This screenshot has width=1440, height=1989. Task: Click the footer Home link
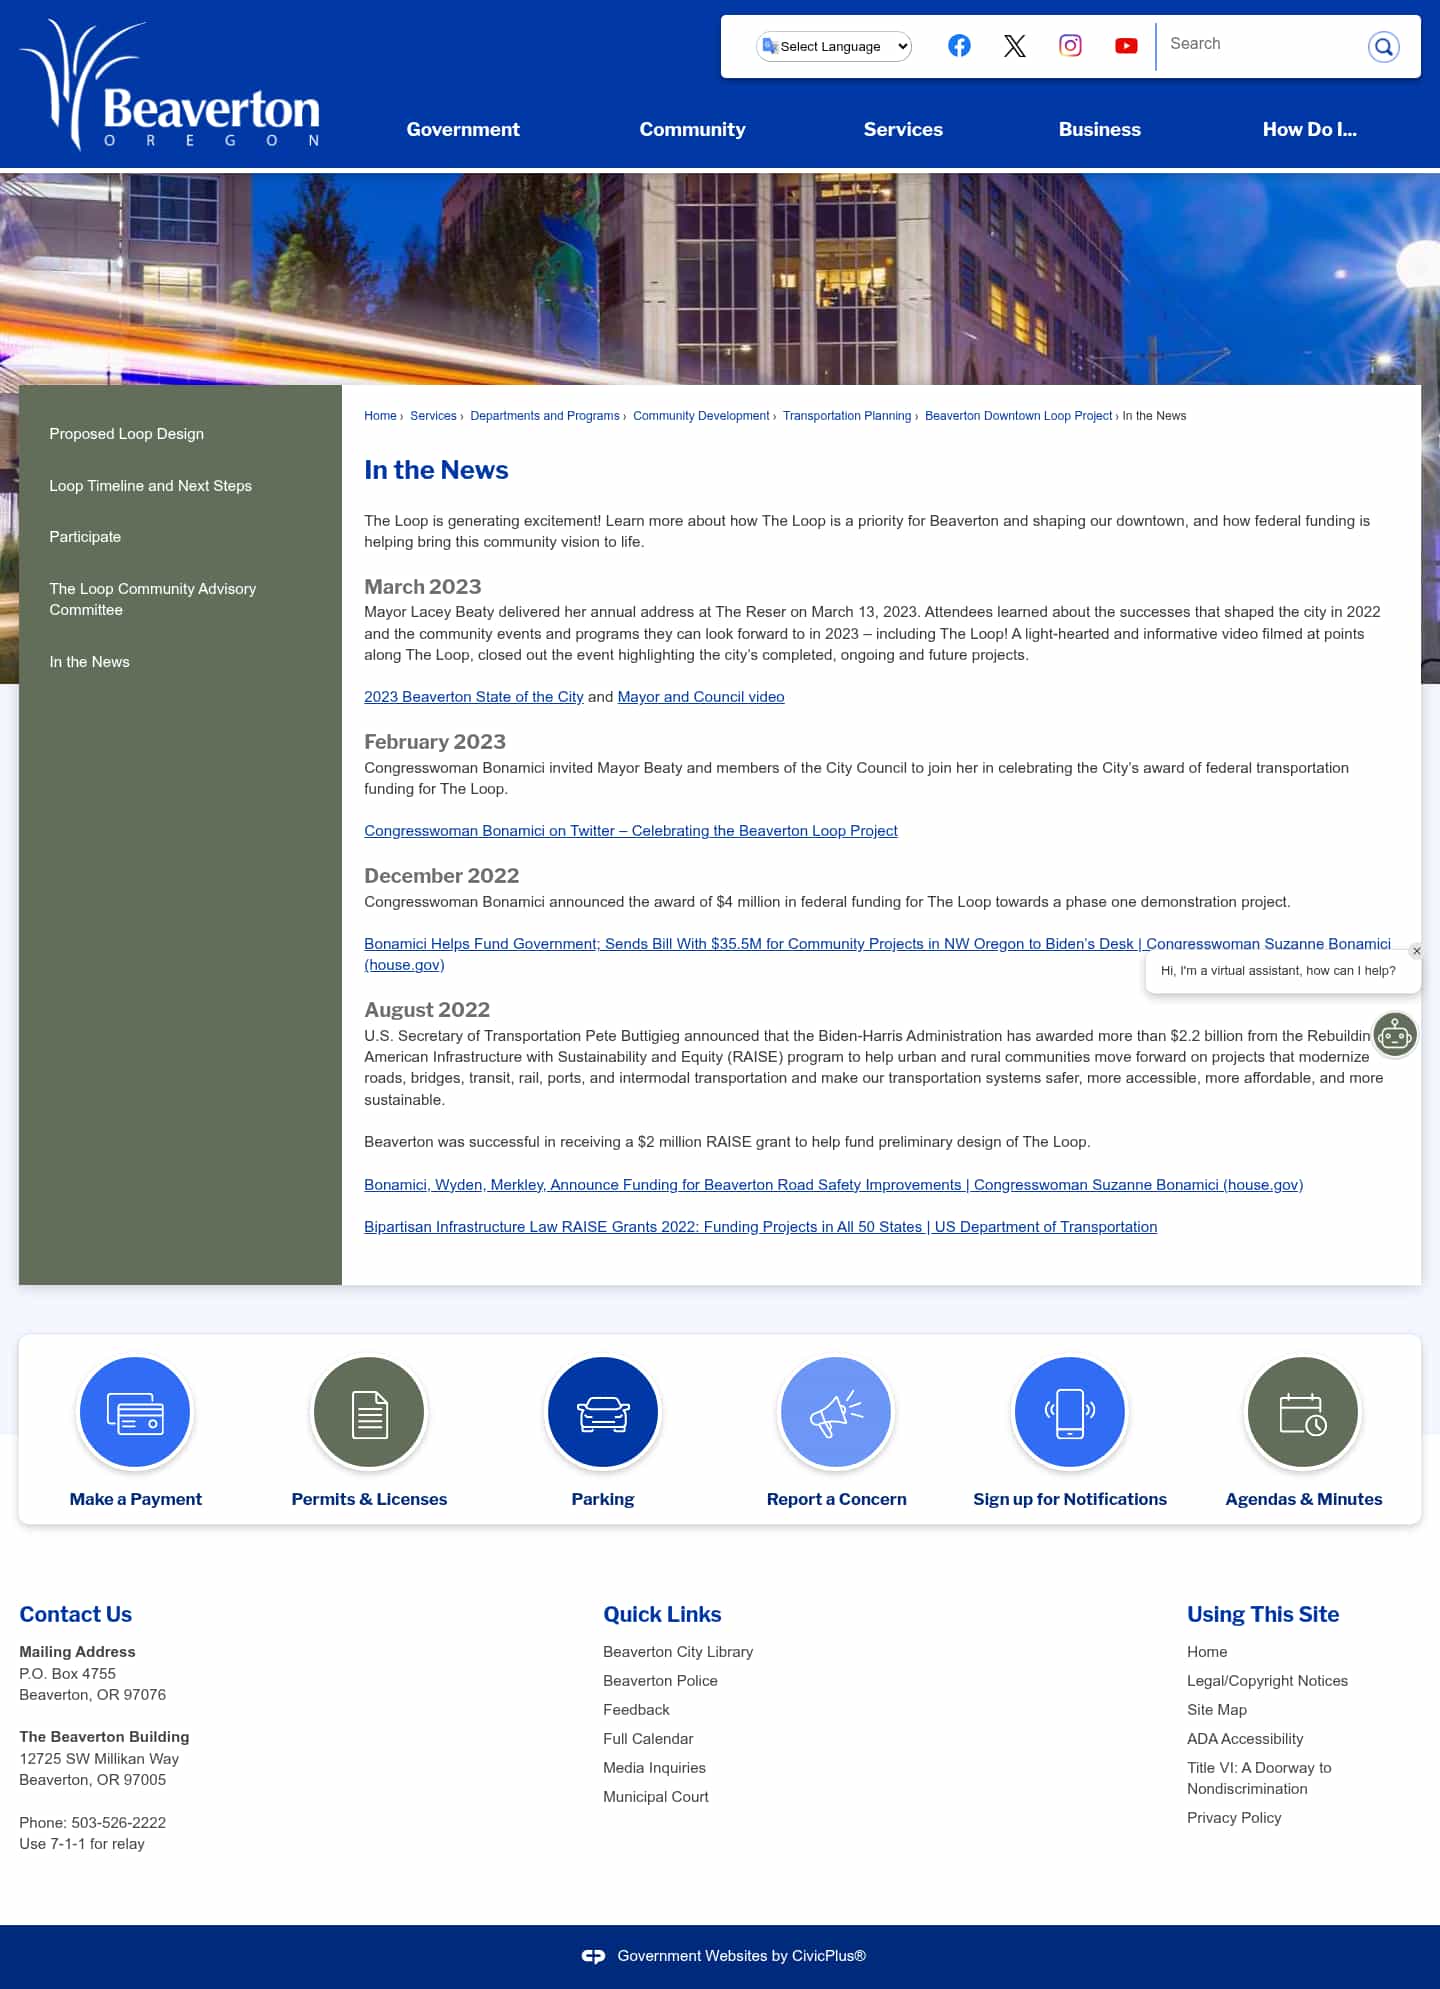pyautogui.click(x=1207, y=1652)
